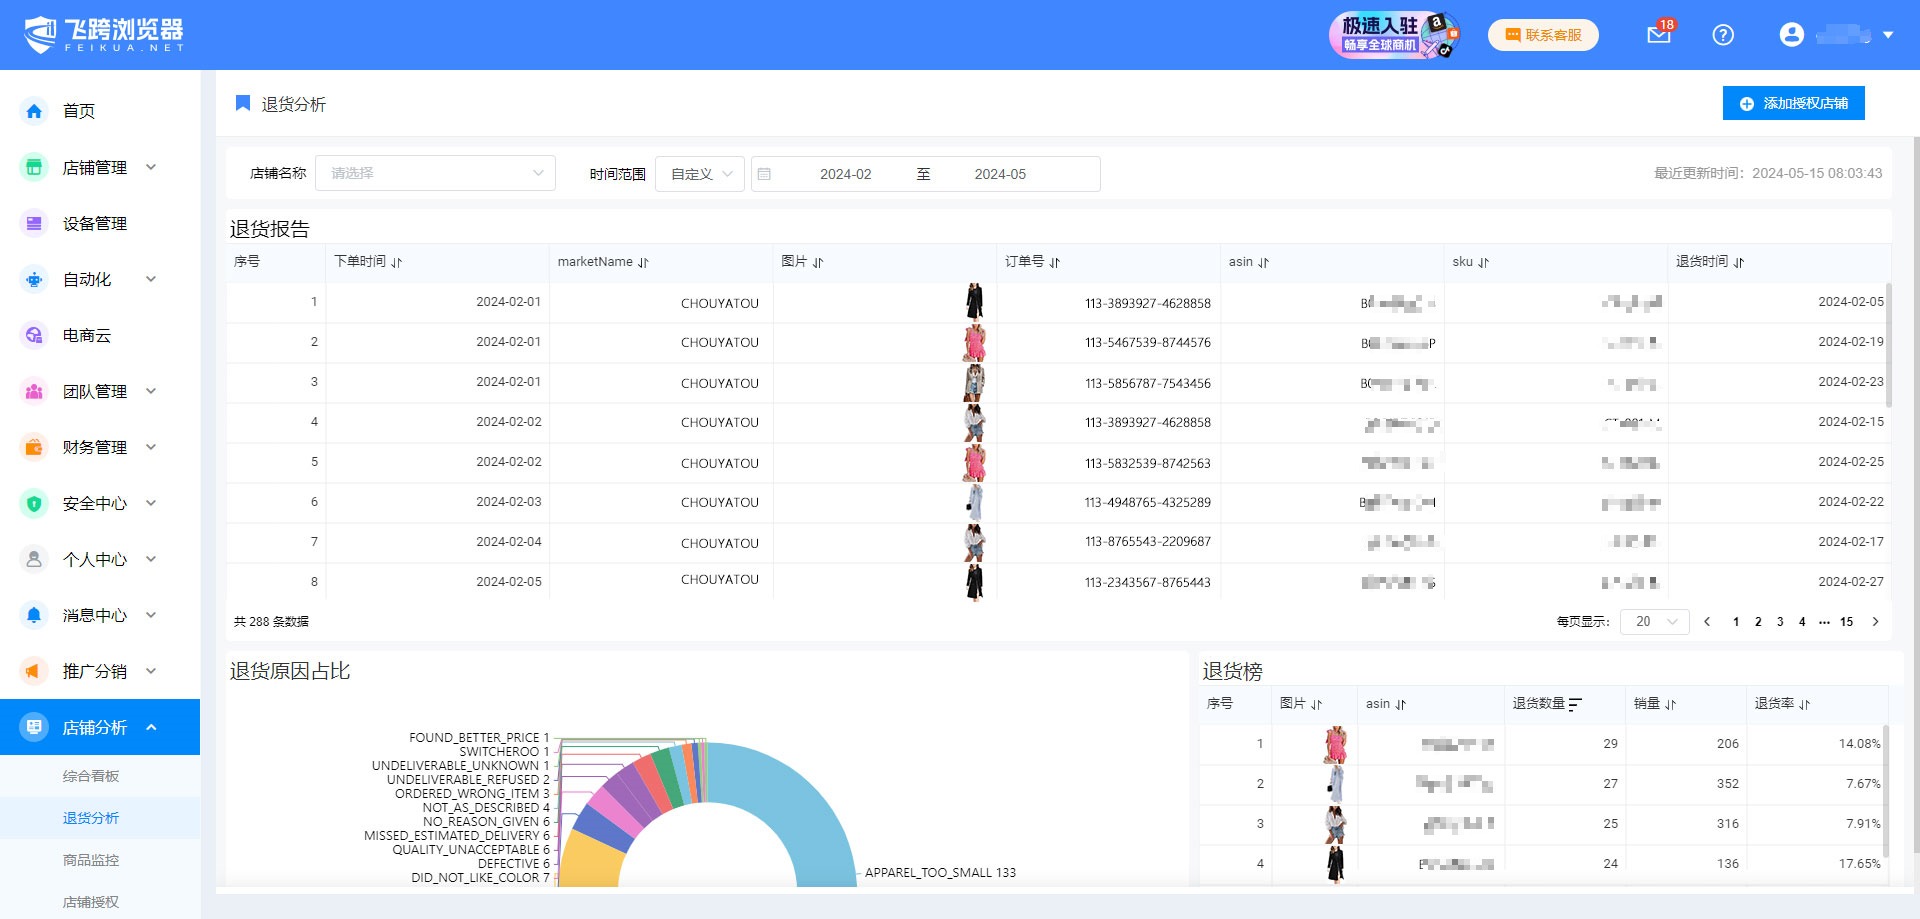Open the page size dropdown showing 20
The width and height of the screenshot is (1920, 919).
tap(1654, 622)
